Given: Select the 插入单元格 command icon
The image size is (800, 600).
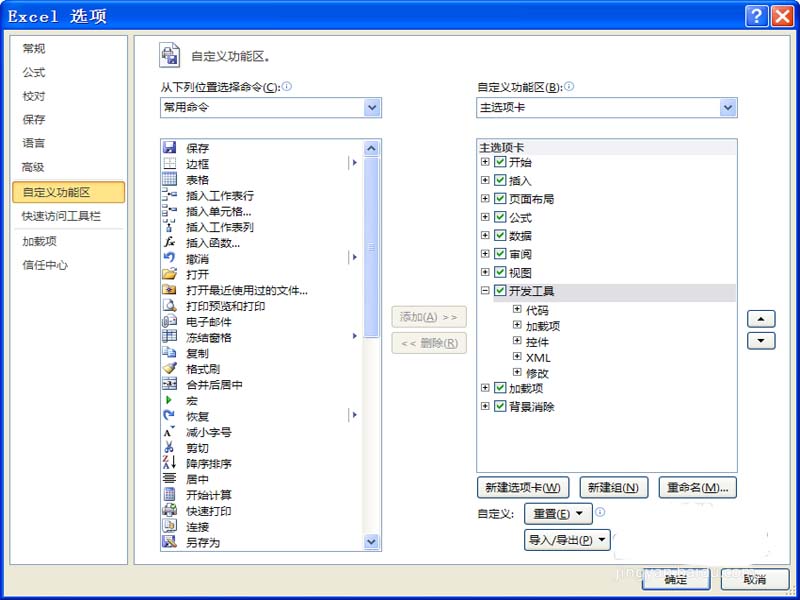Looking at the screenshot, I should click(x=169, y=211).
